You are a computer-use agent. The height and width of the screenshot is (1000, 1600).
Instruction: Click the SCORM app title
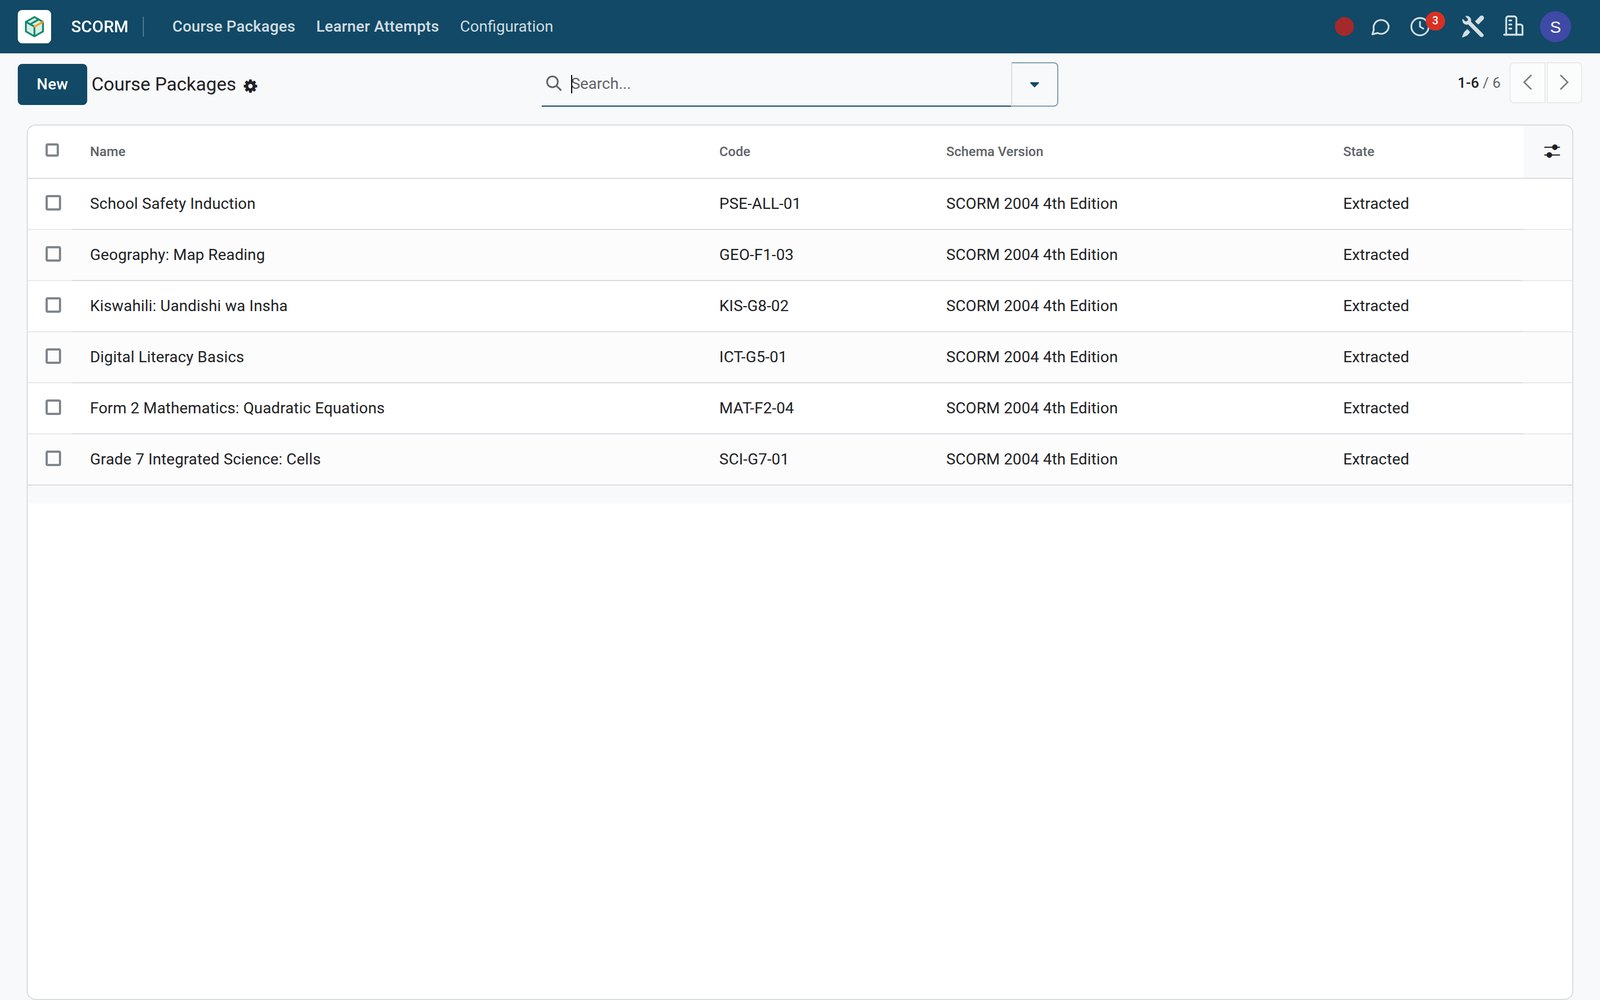99,27
